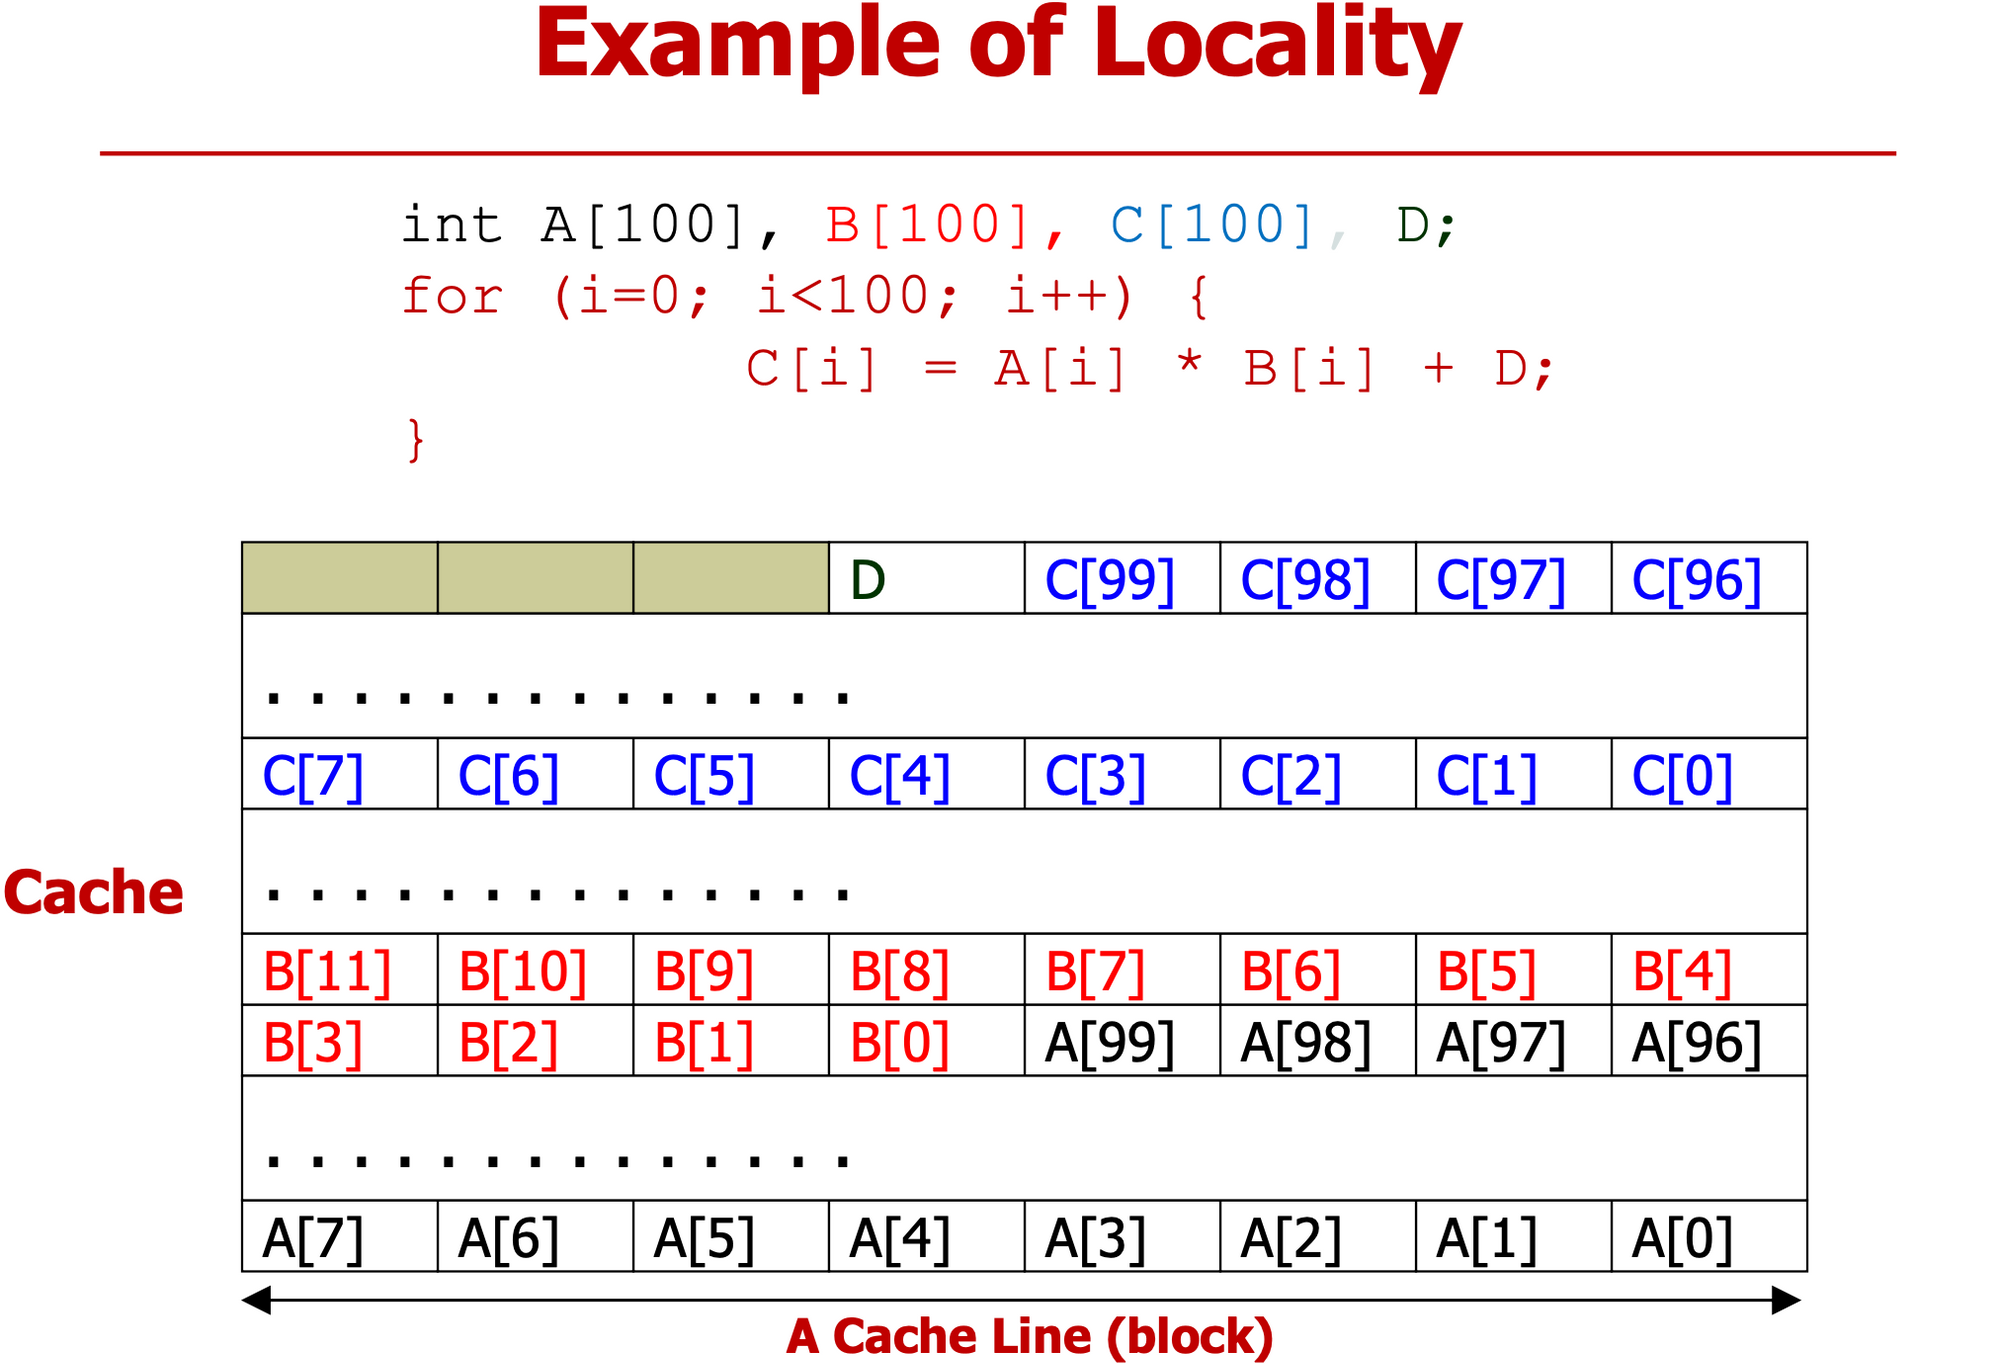
Task: Select the A[99] cache cell
Action: [x=1121, y=1042]
